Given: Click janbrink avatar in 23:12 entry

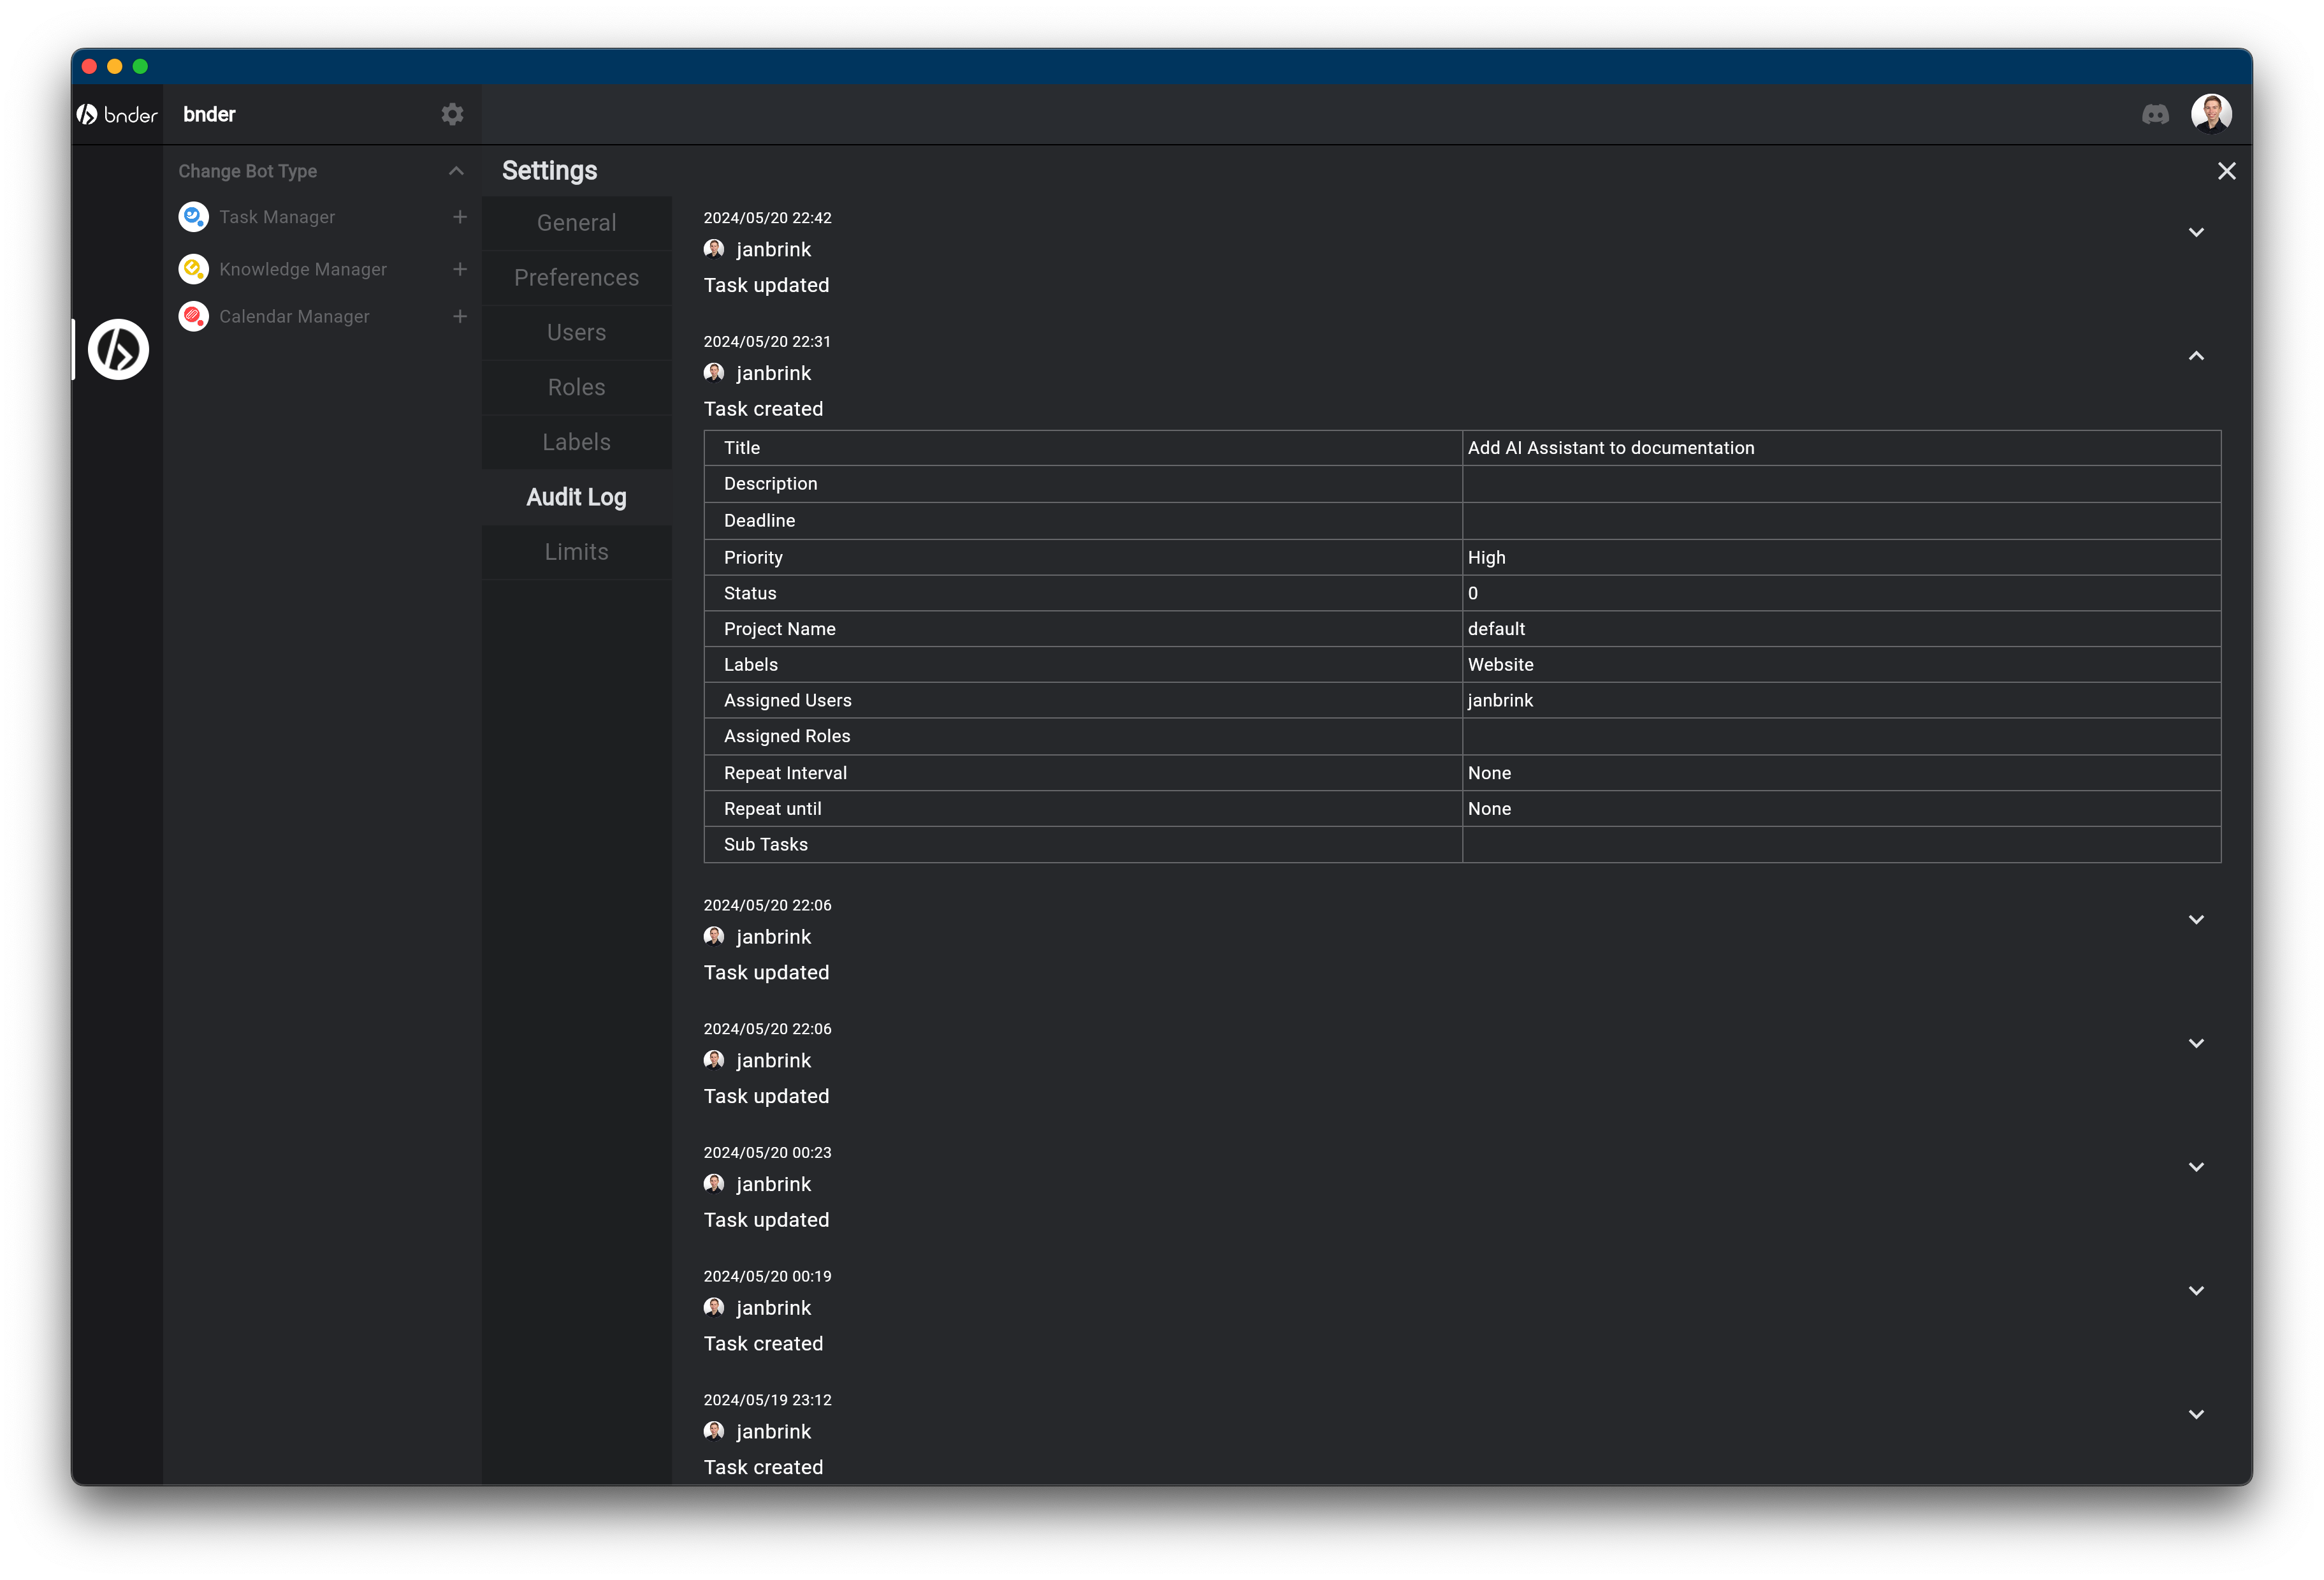Looking at the screenshot, I should (x=714, y=1431).
